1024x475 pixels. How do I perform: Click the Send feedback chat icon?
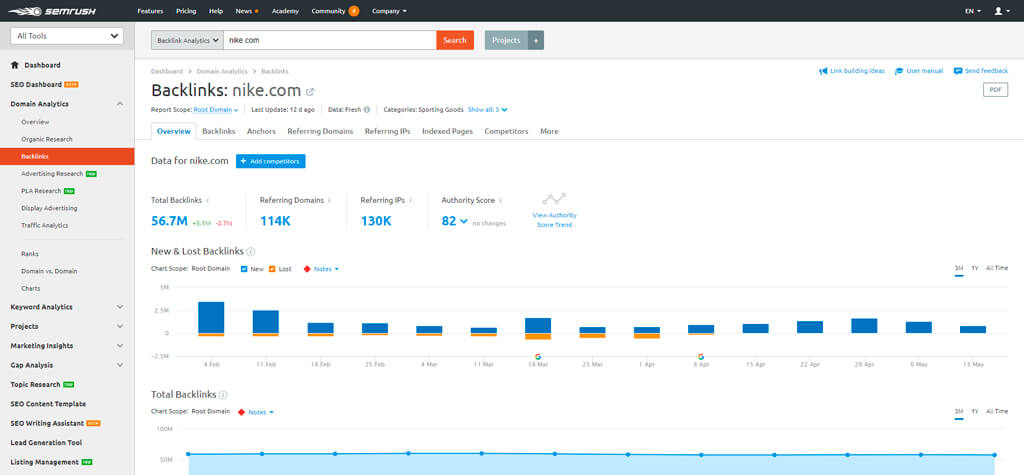point(958,71)
